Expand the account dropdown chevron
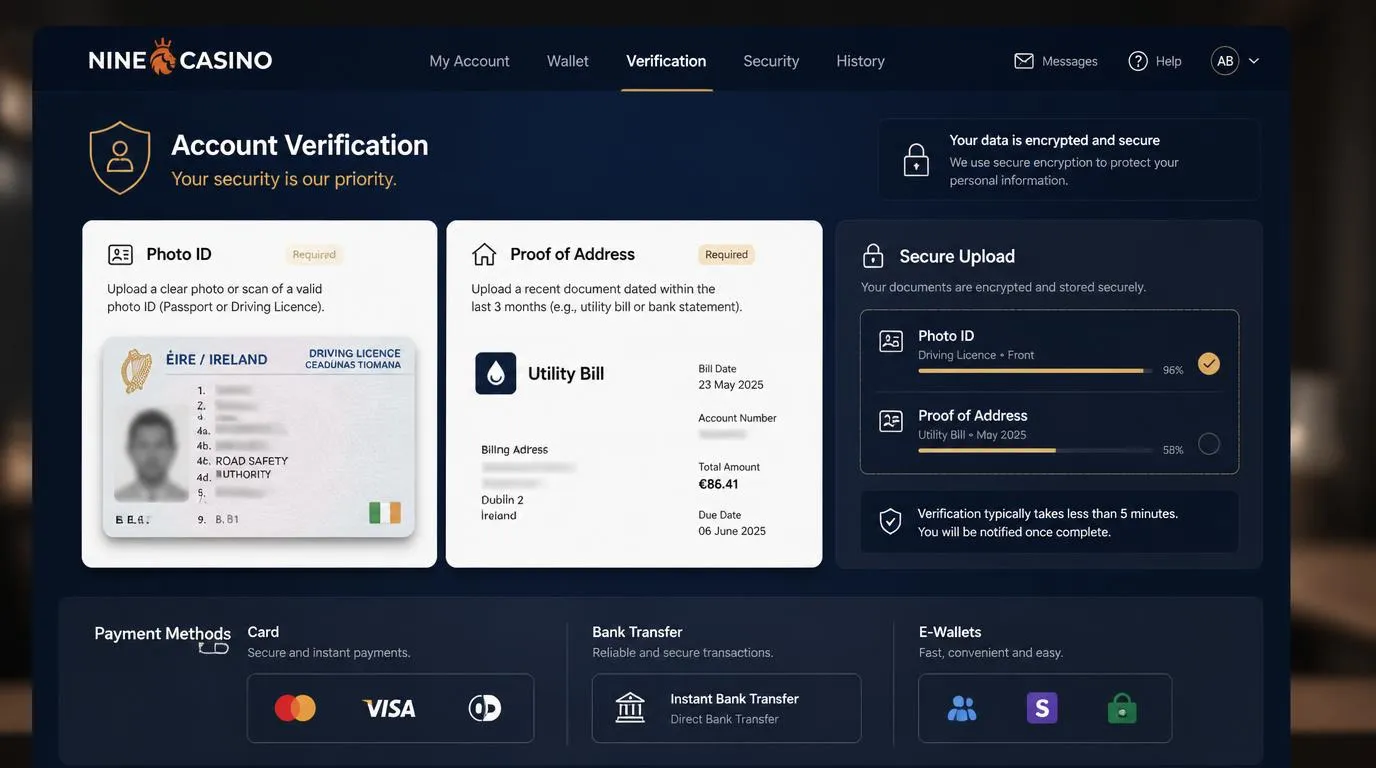Screen dimensions: 1376x768 point(1254,61)
